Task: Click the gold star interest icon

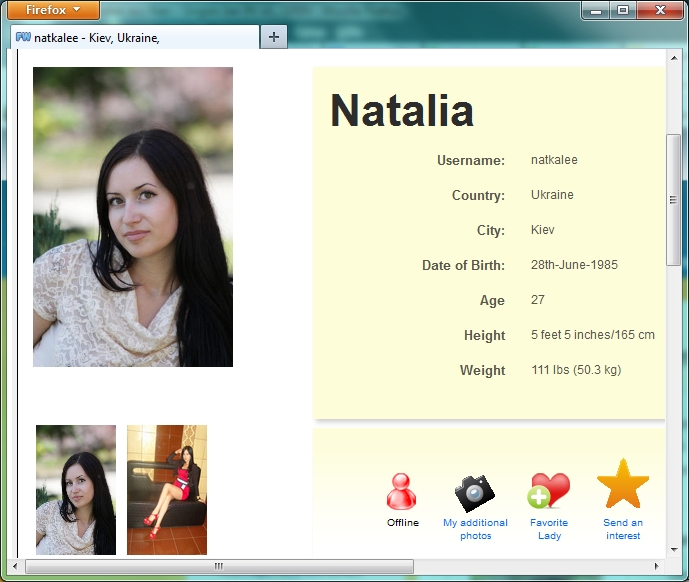Action: [623, 484]
